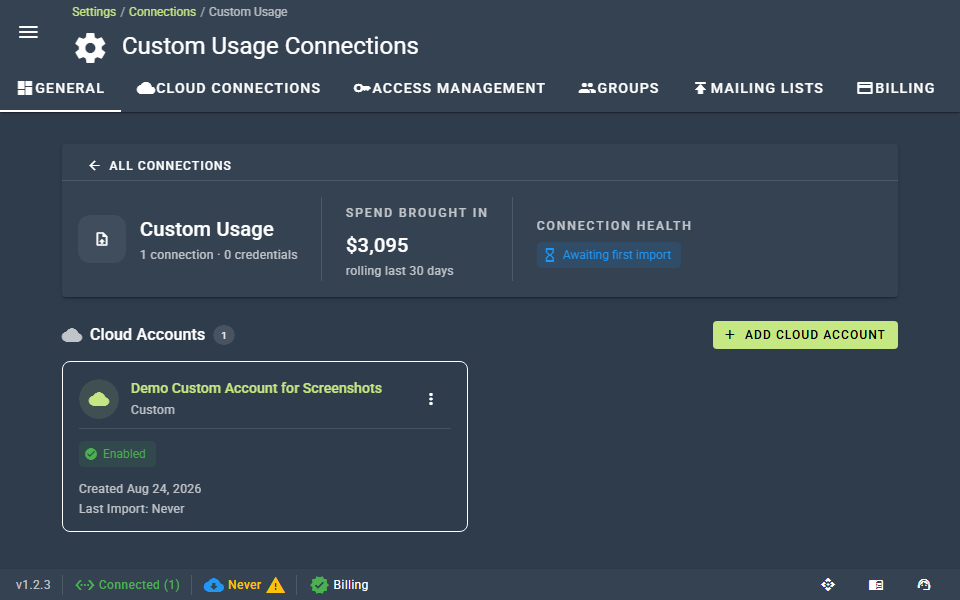960x600 pixels.
Task: Open the Cloud Connections tab
Action: click(228, 88)
